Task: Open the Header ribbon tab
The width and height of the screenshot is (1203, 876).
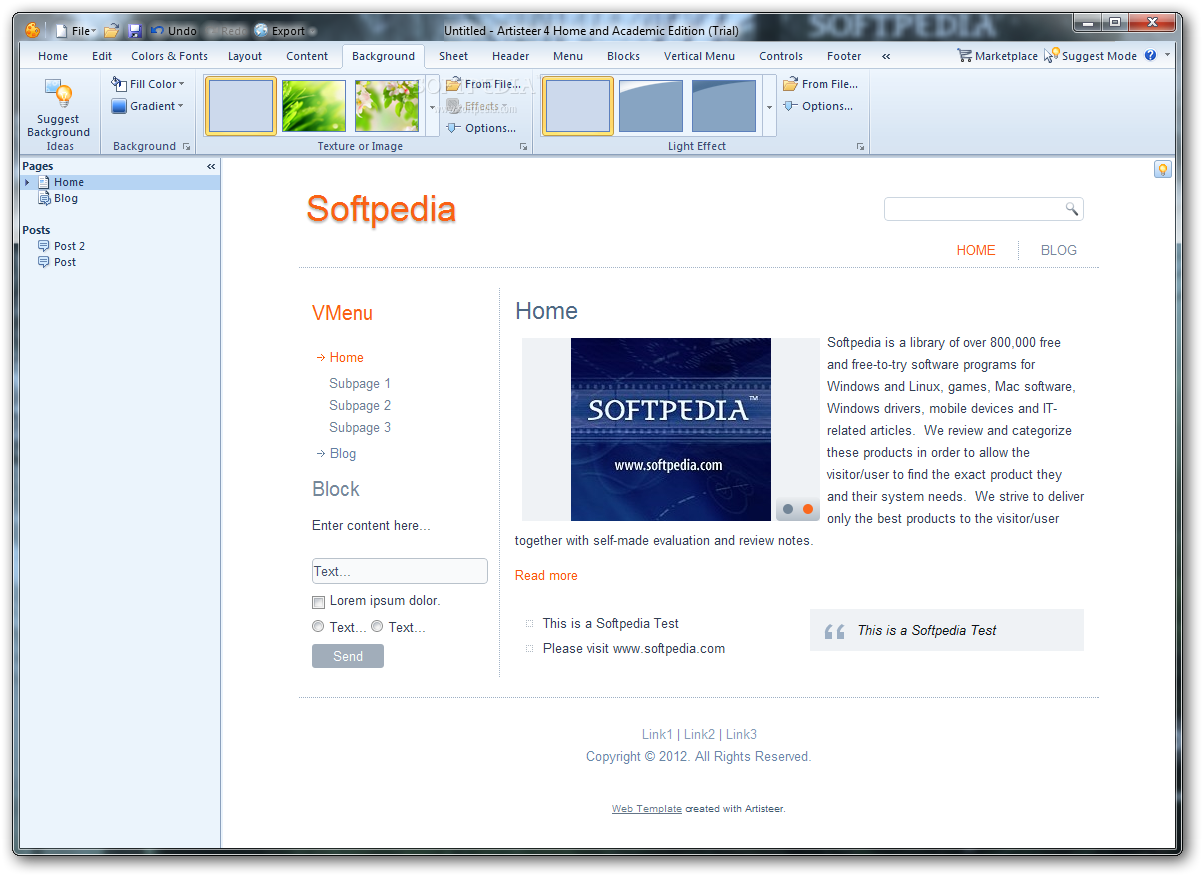Action: click(510, 56)
